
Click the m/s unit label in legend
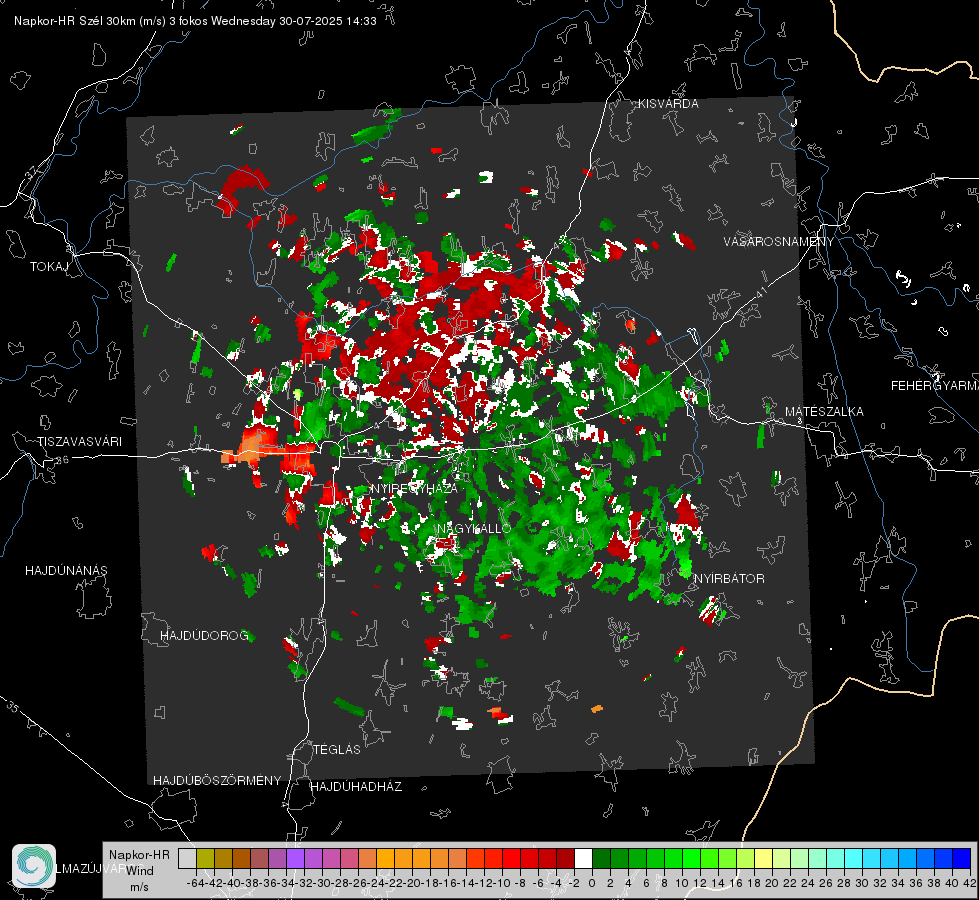(x=140, y=886)
